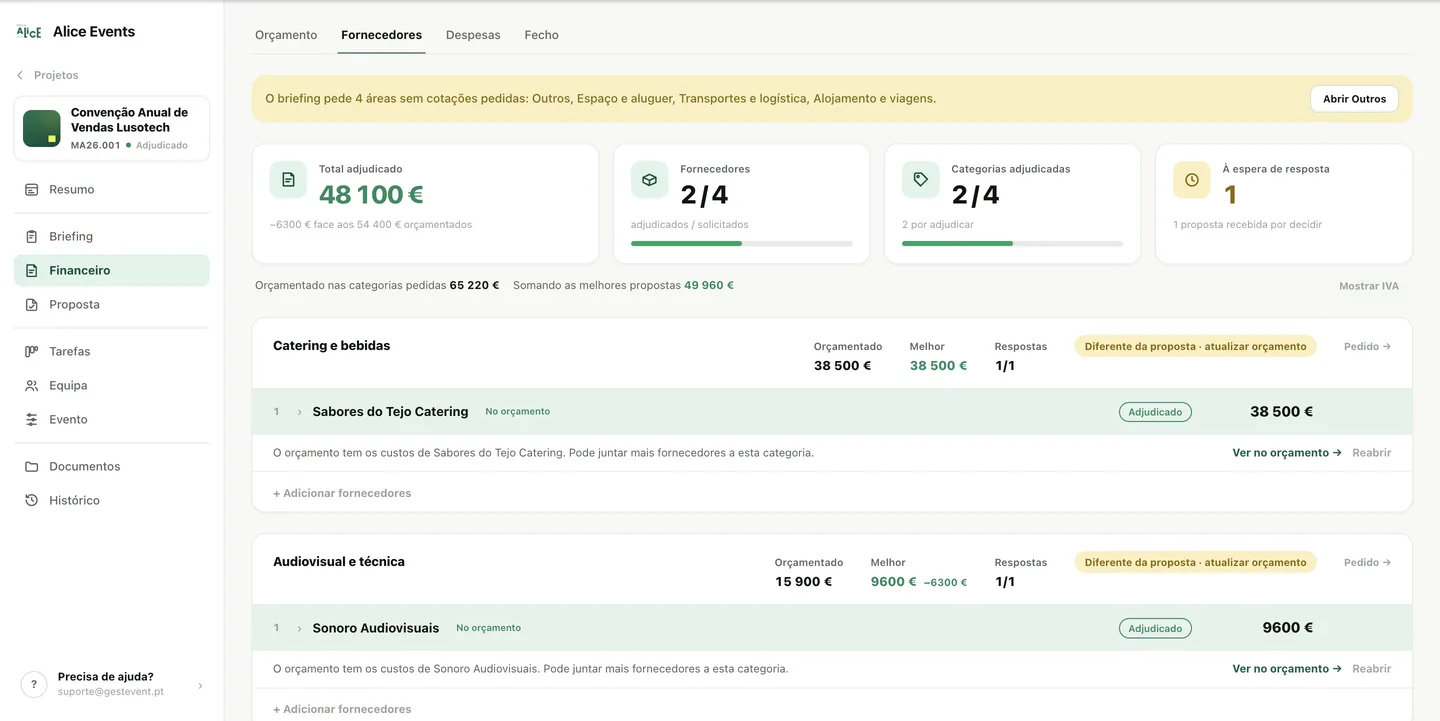
Task: Toggle Mostrar IVA
Action: click(x=1368, y=286)
